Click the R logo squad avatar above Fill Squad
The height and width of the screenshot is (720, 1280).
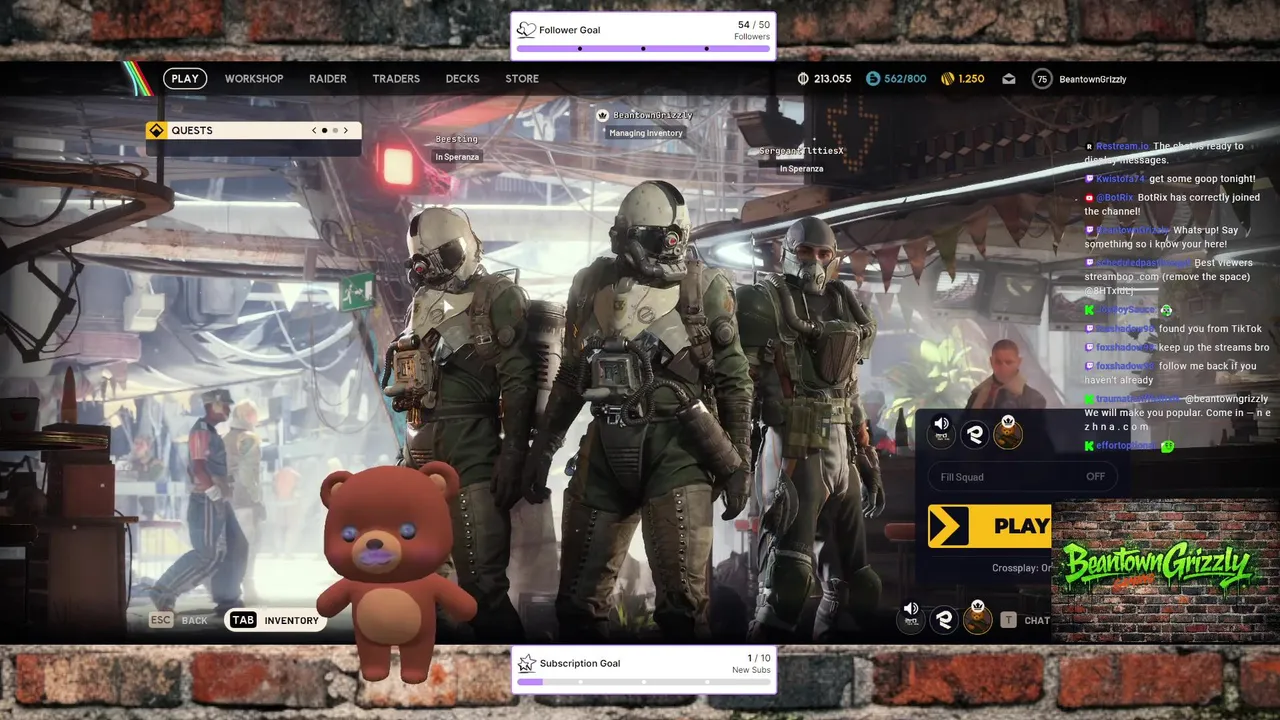(975, 434)
